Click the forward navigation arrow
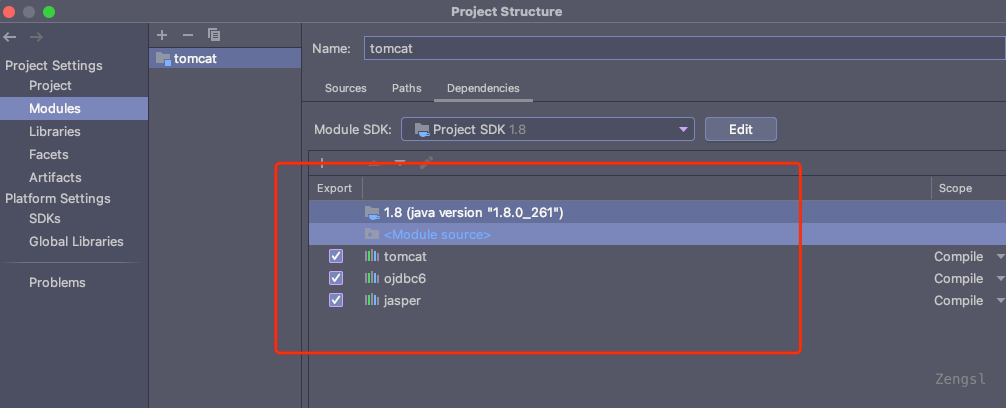 [36, 37]
